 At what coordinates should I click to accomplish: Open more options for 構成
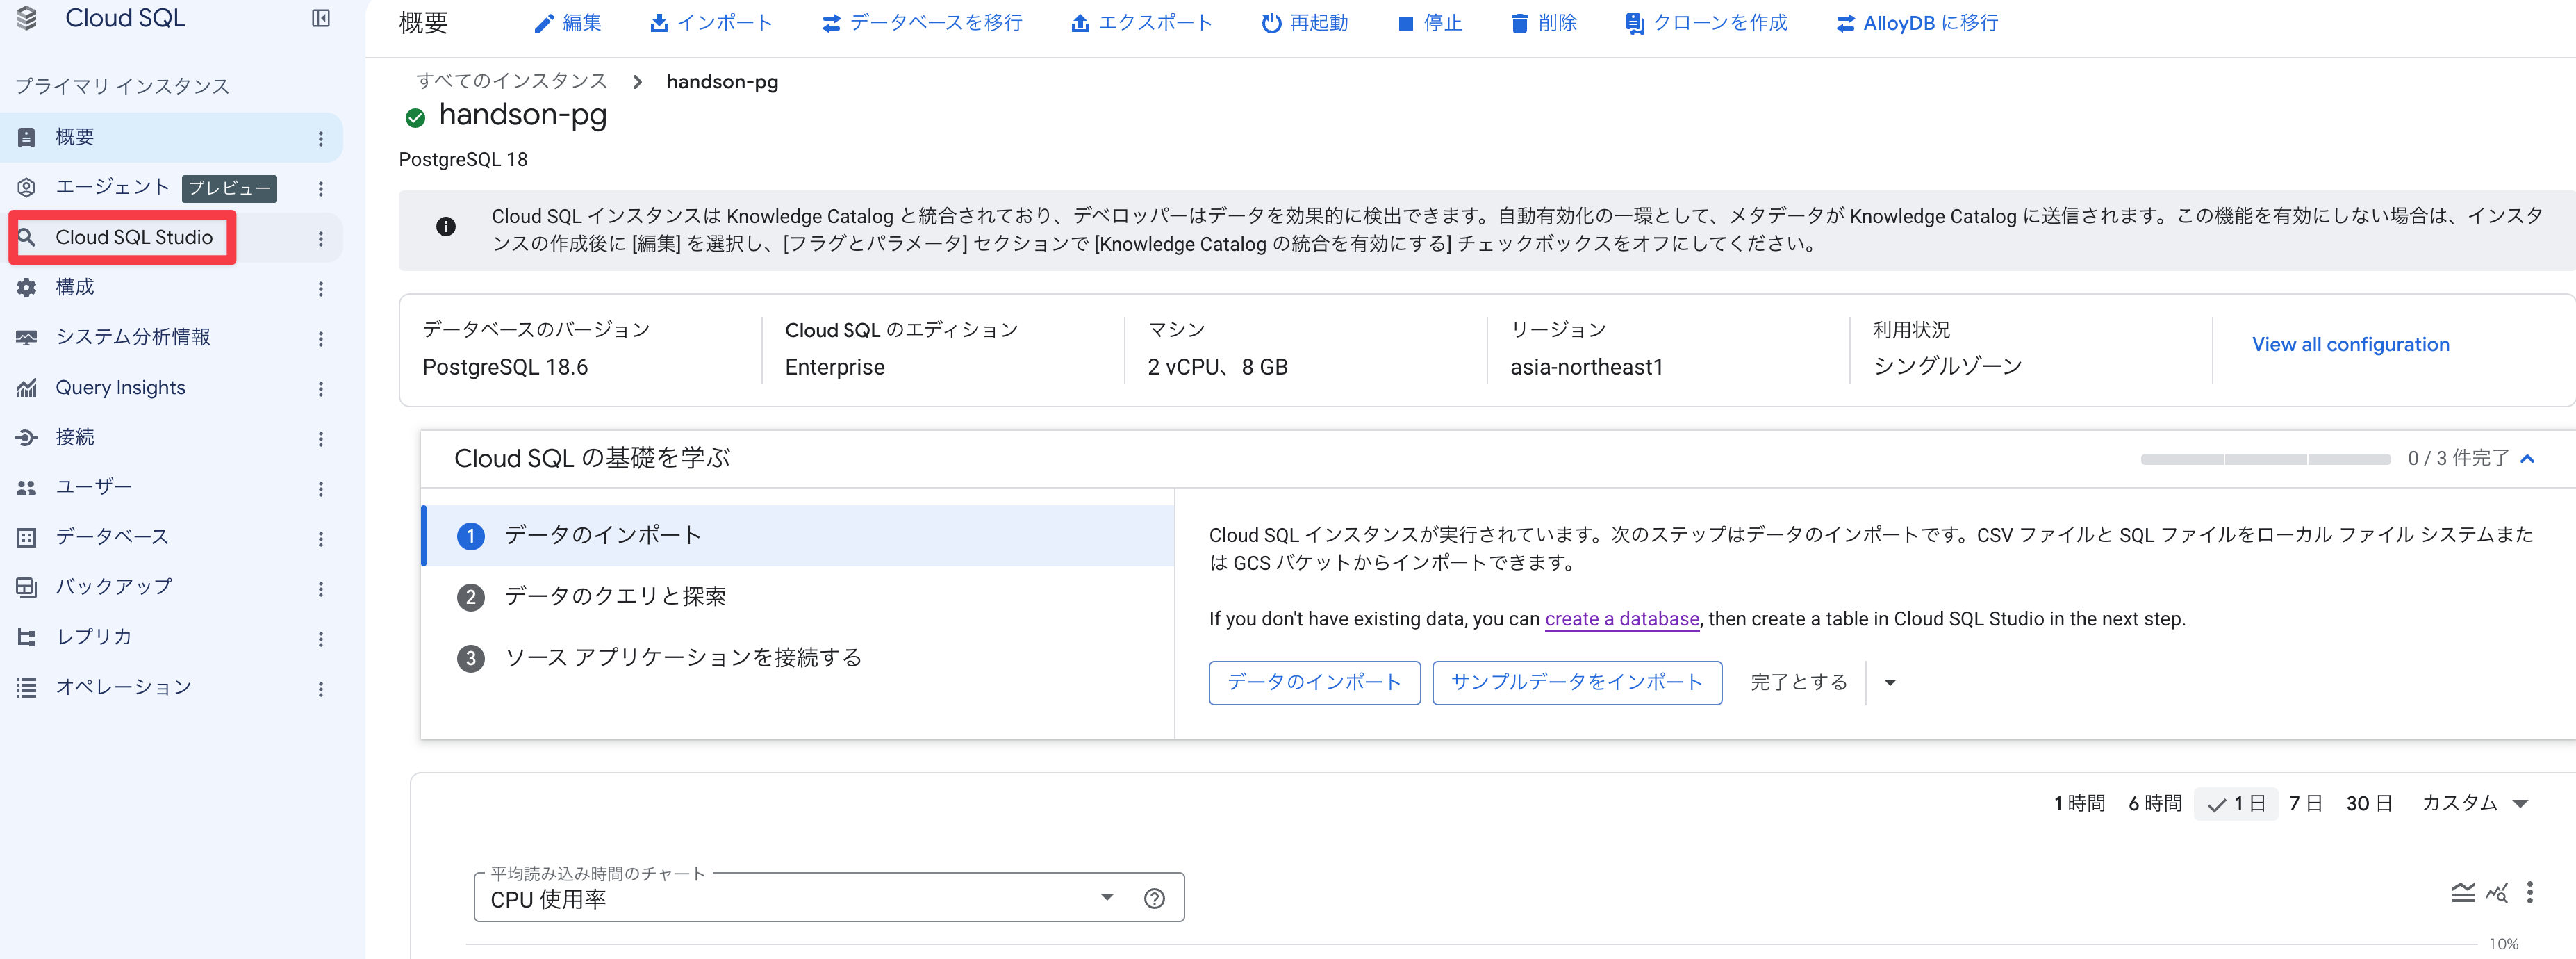tap(321, 288)
